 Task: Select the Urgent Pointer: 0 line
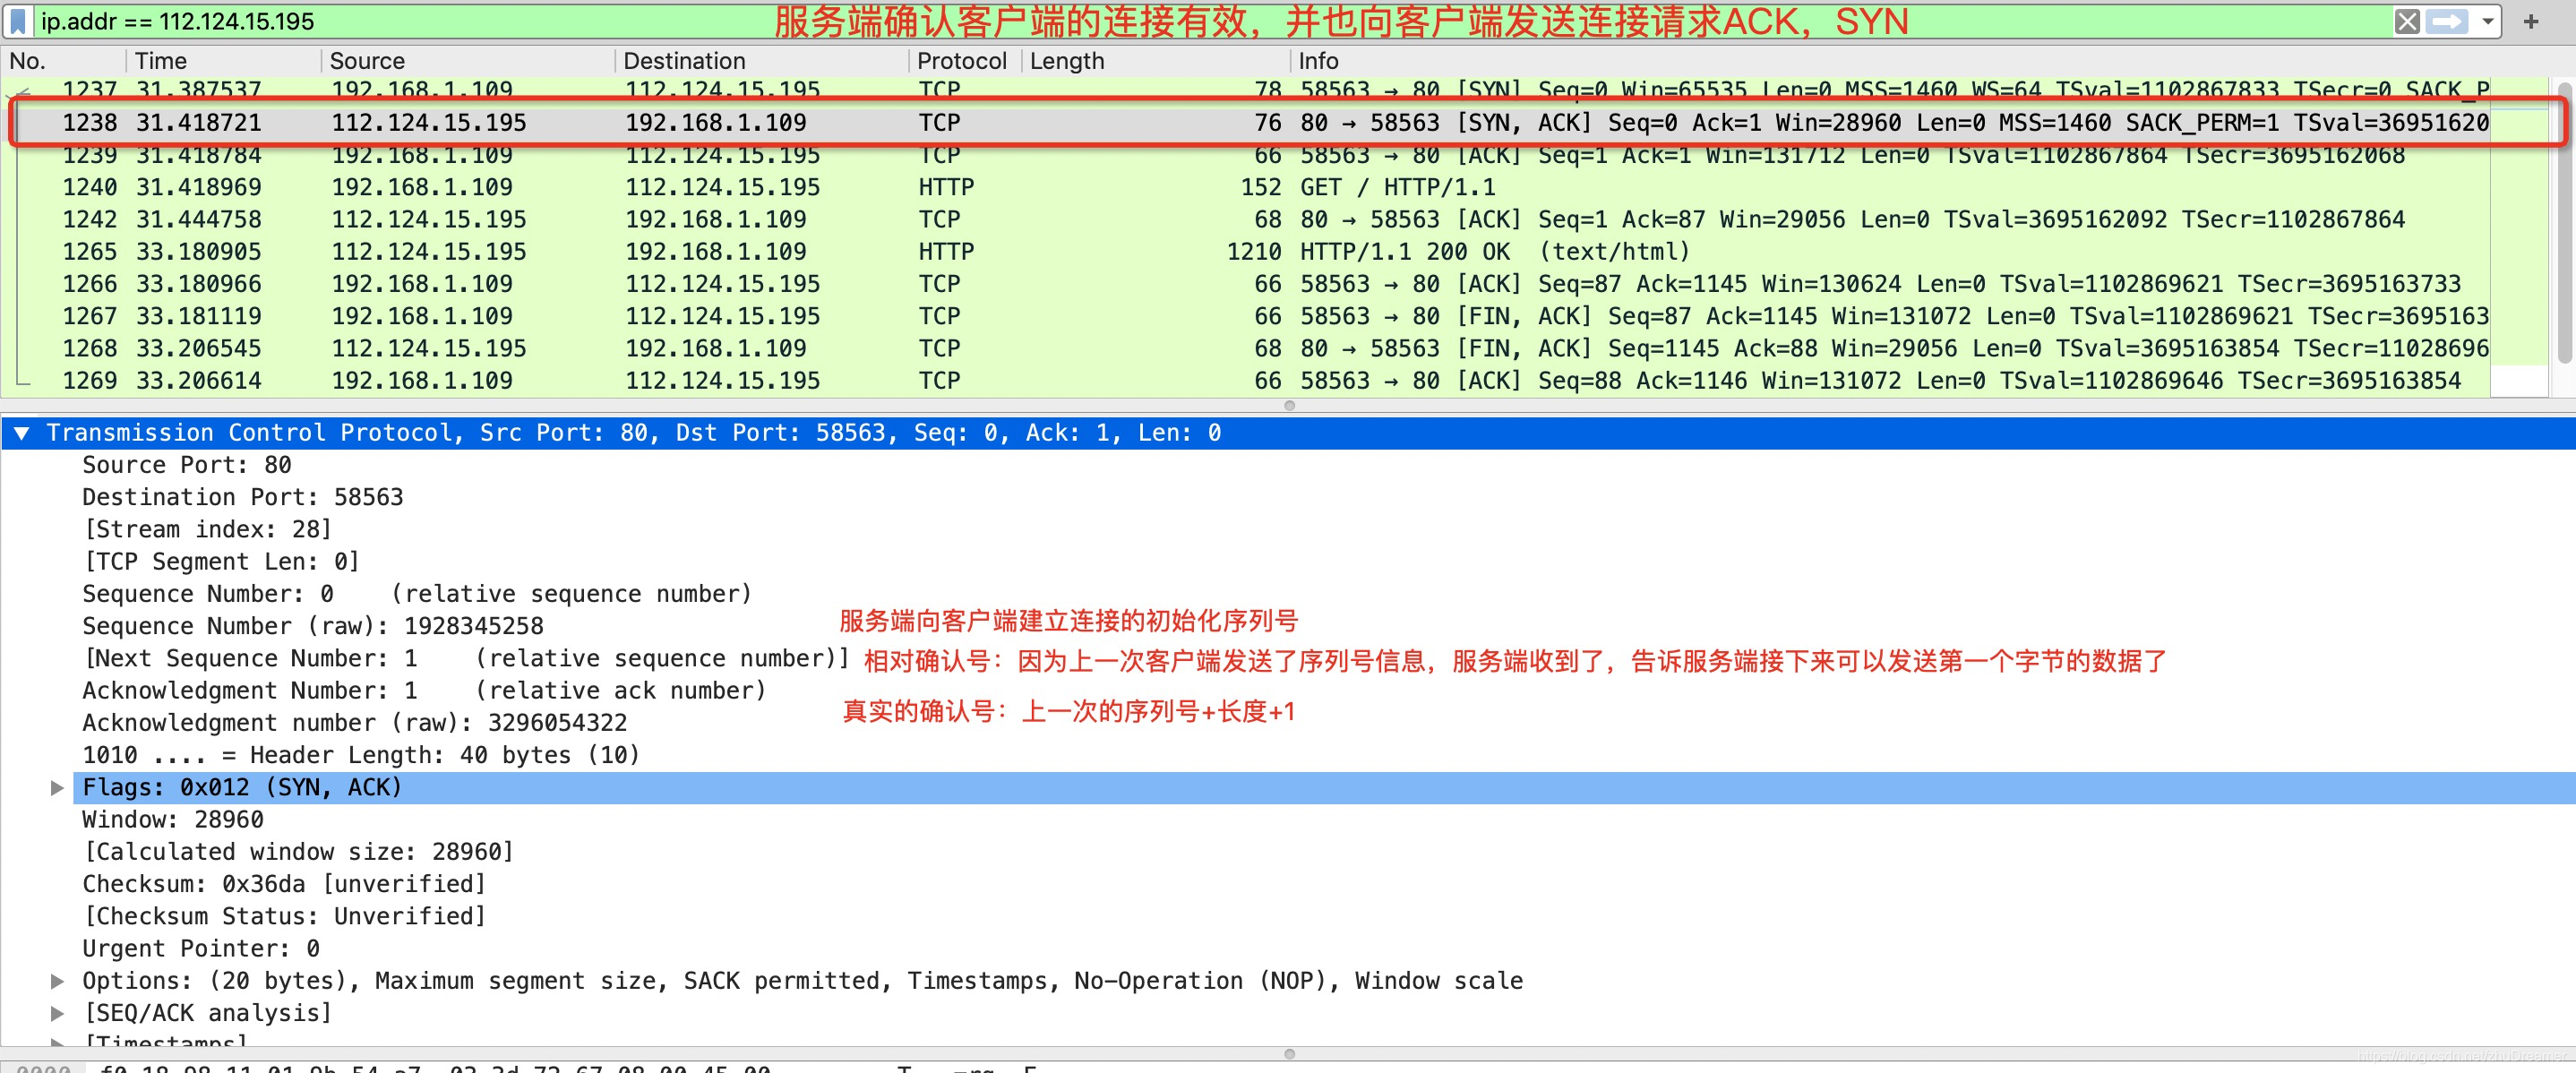pos(200,949)
